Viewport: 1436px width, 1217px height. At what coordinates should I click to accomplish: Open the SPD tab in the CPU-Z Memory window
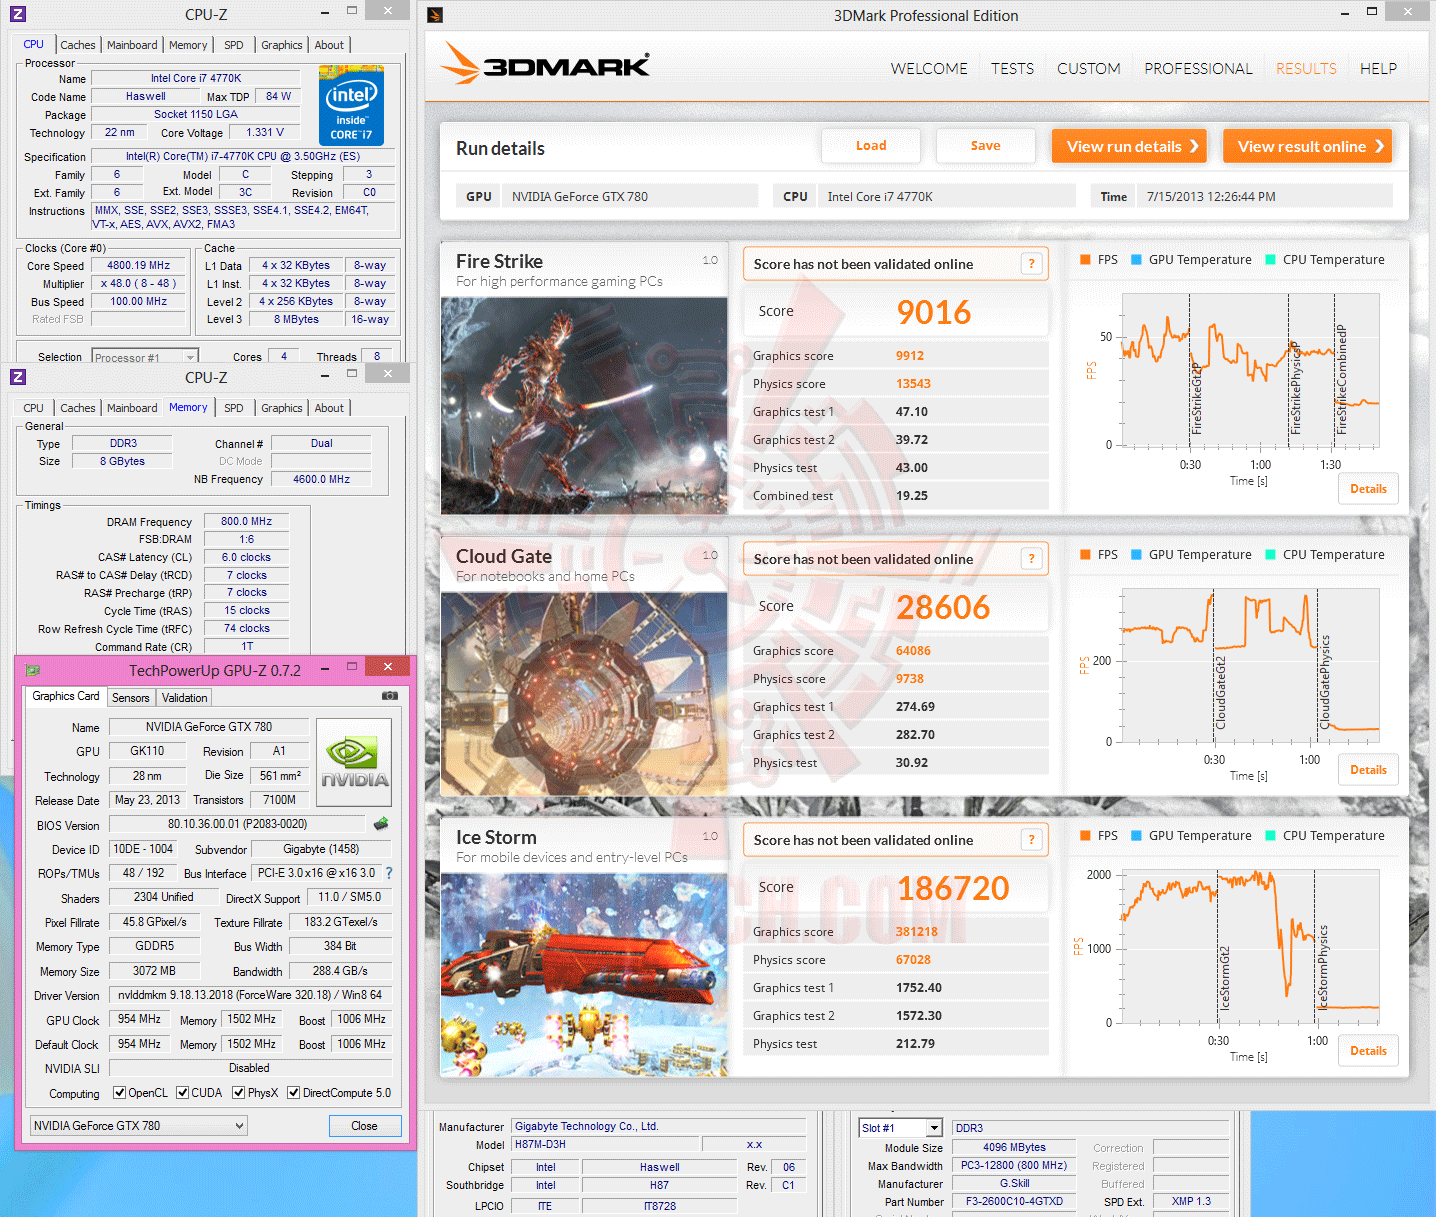pyautogui.click(x=234, y=408)
